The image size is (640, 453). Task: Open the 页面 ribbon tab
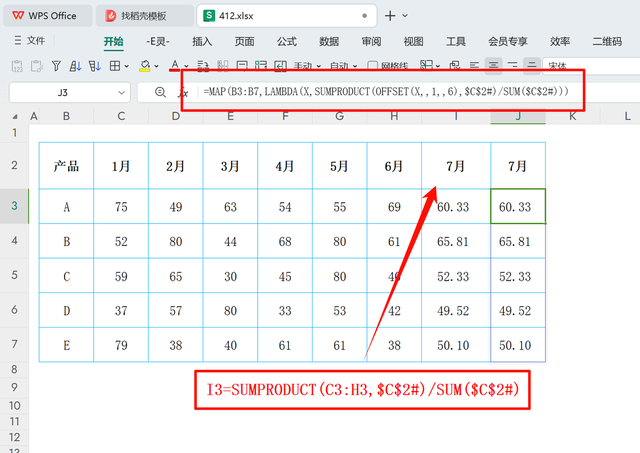coord(244,41)
